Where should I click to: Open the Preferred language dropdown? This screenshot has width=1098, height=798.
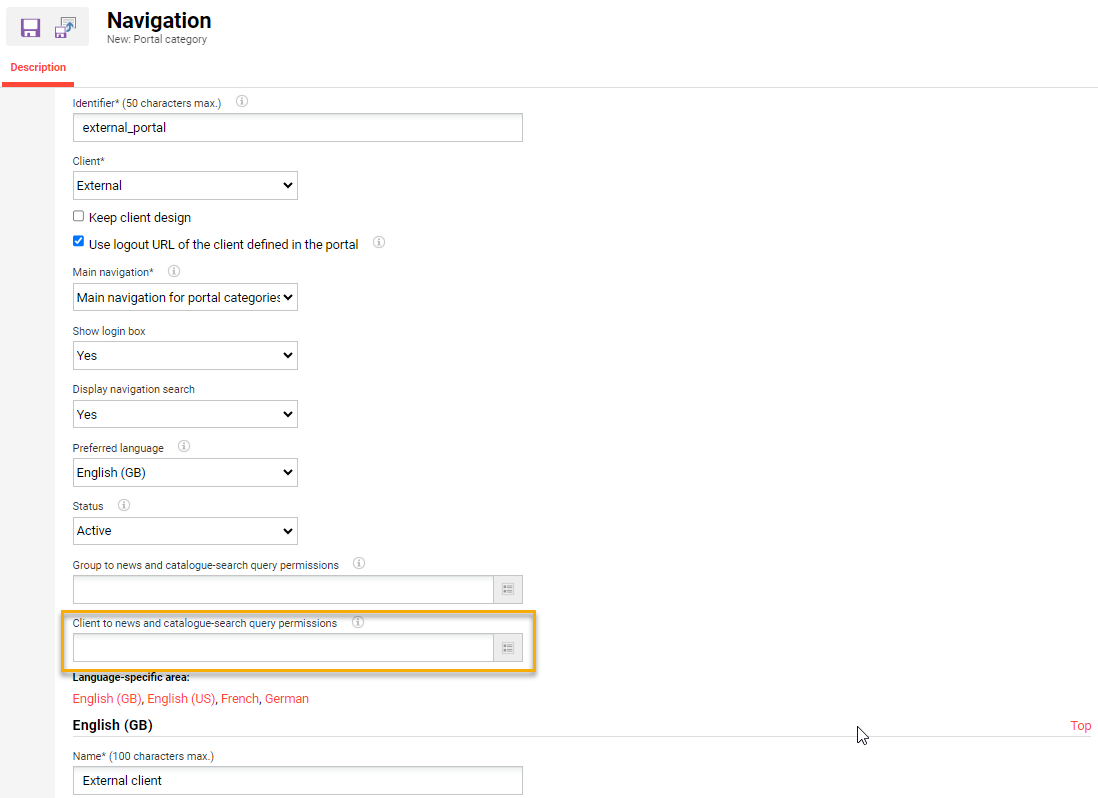click(185, 472)
